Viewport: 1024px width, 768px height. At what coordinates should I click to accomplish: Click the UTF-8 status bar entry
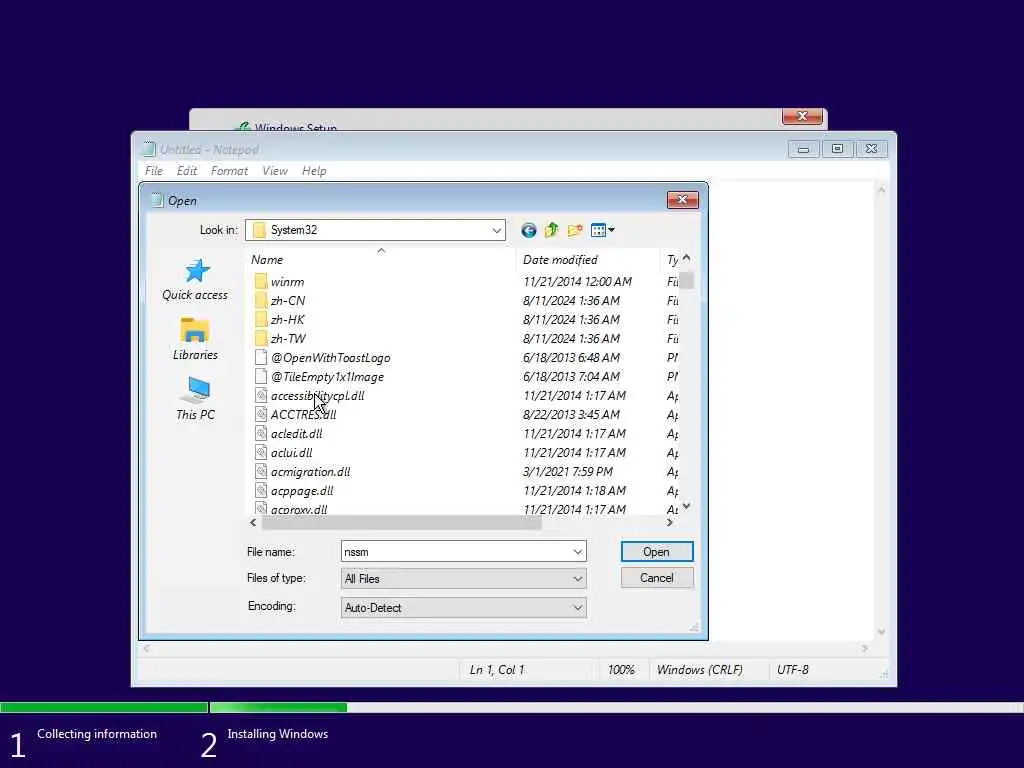pos(792,669)
